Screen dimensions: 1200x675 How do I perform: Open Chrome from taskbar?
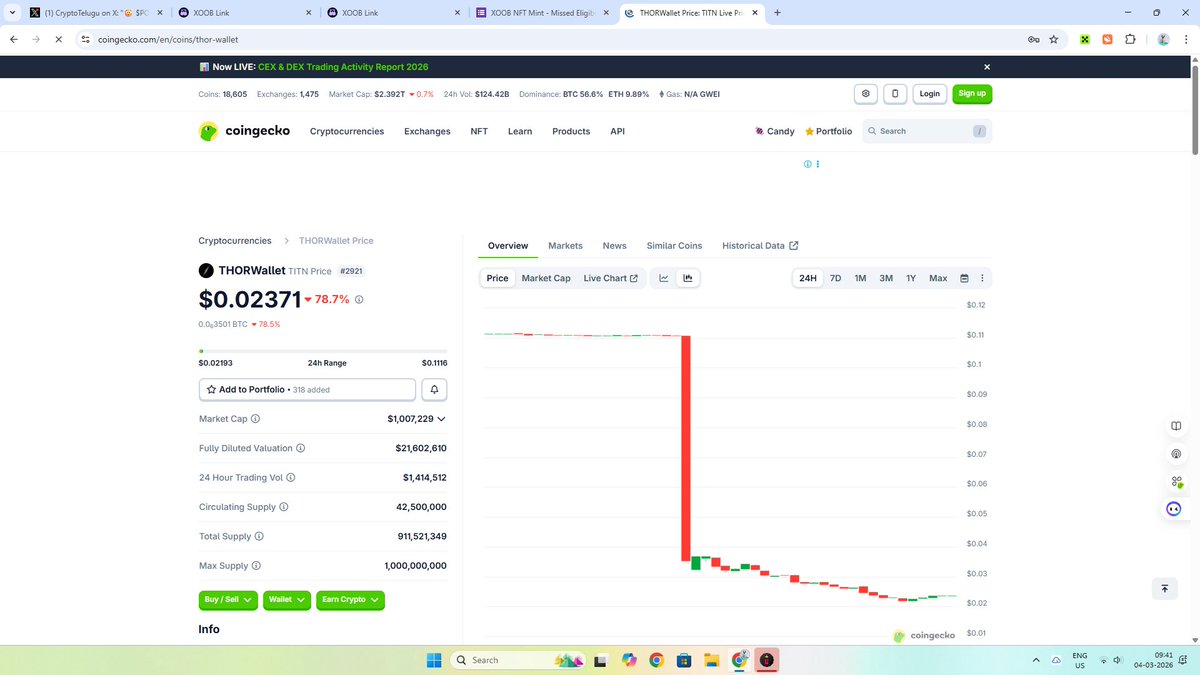pos(656,660)
